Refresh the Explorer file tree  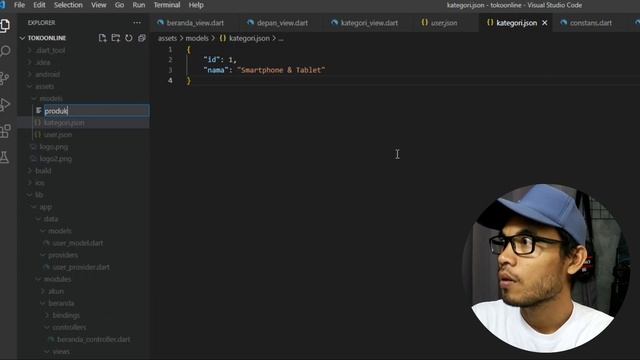tap(129, 38)
